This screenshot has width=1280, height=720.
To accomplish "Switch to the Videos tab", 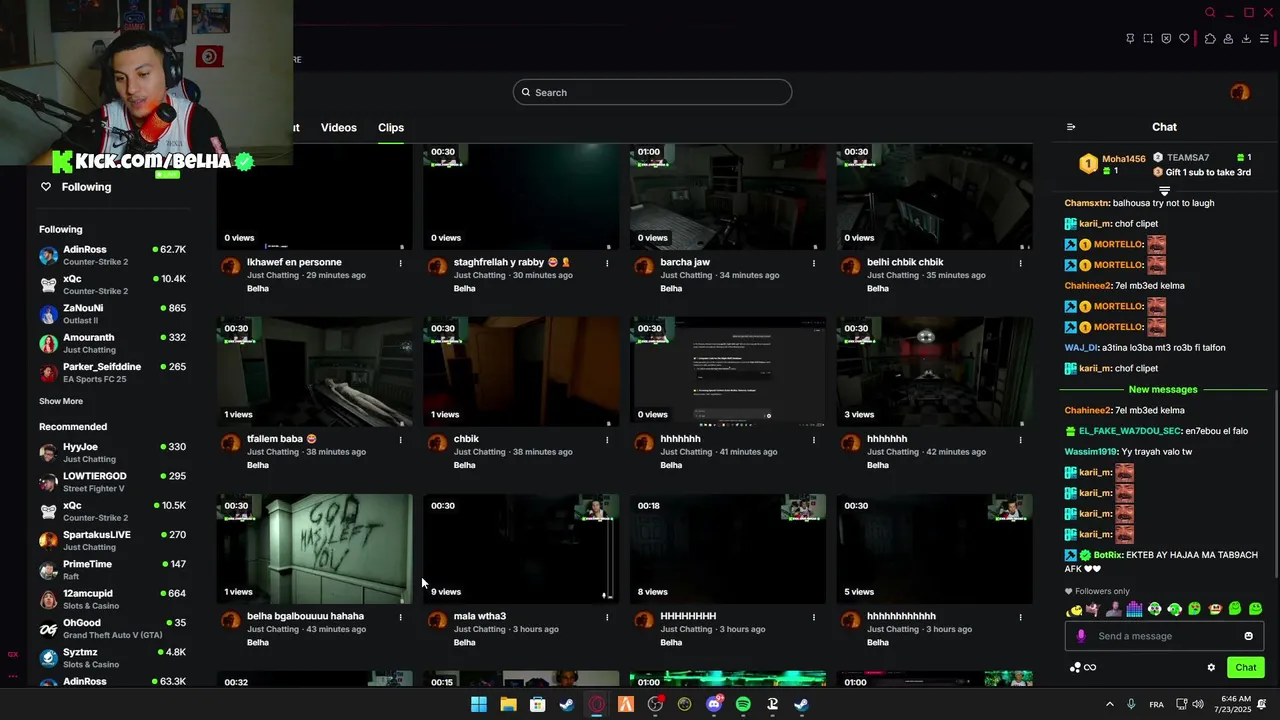I will click(x=338, y=128).
